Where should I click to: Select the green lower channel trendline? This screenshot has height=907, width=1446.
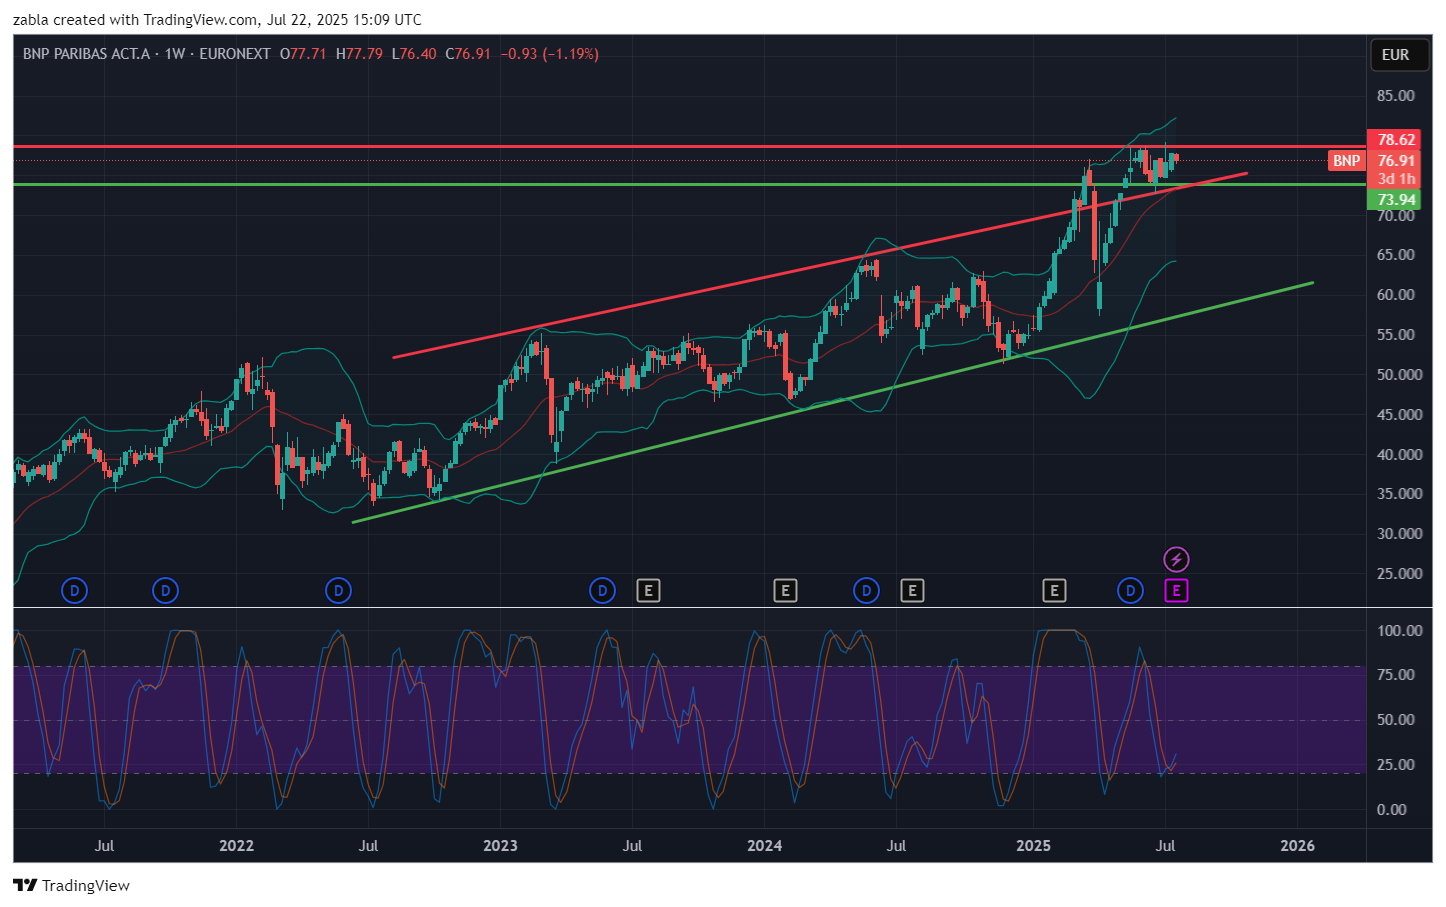click(832, 402)
